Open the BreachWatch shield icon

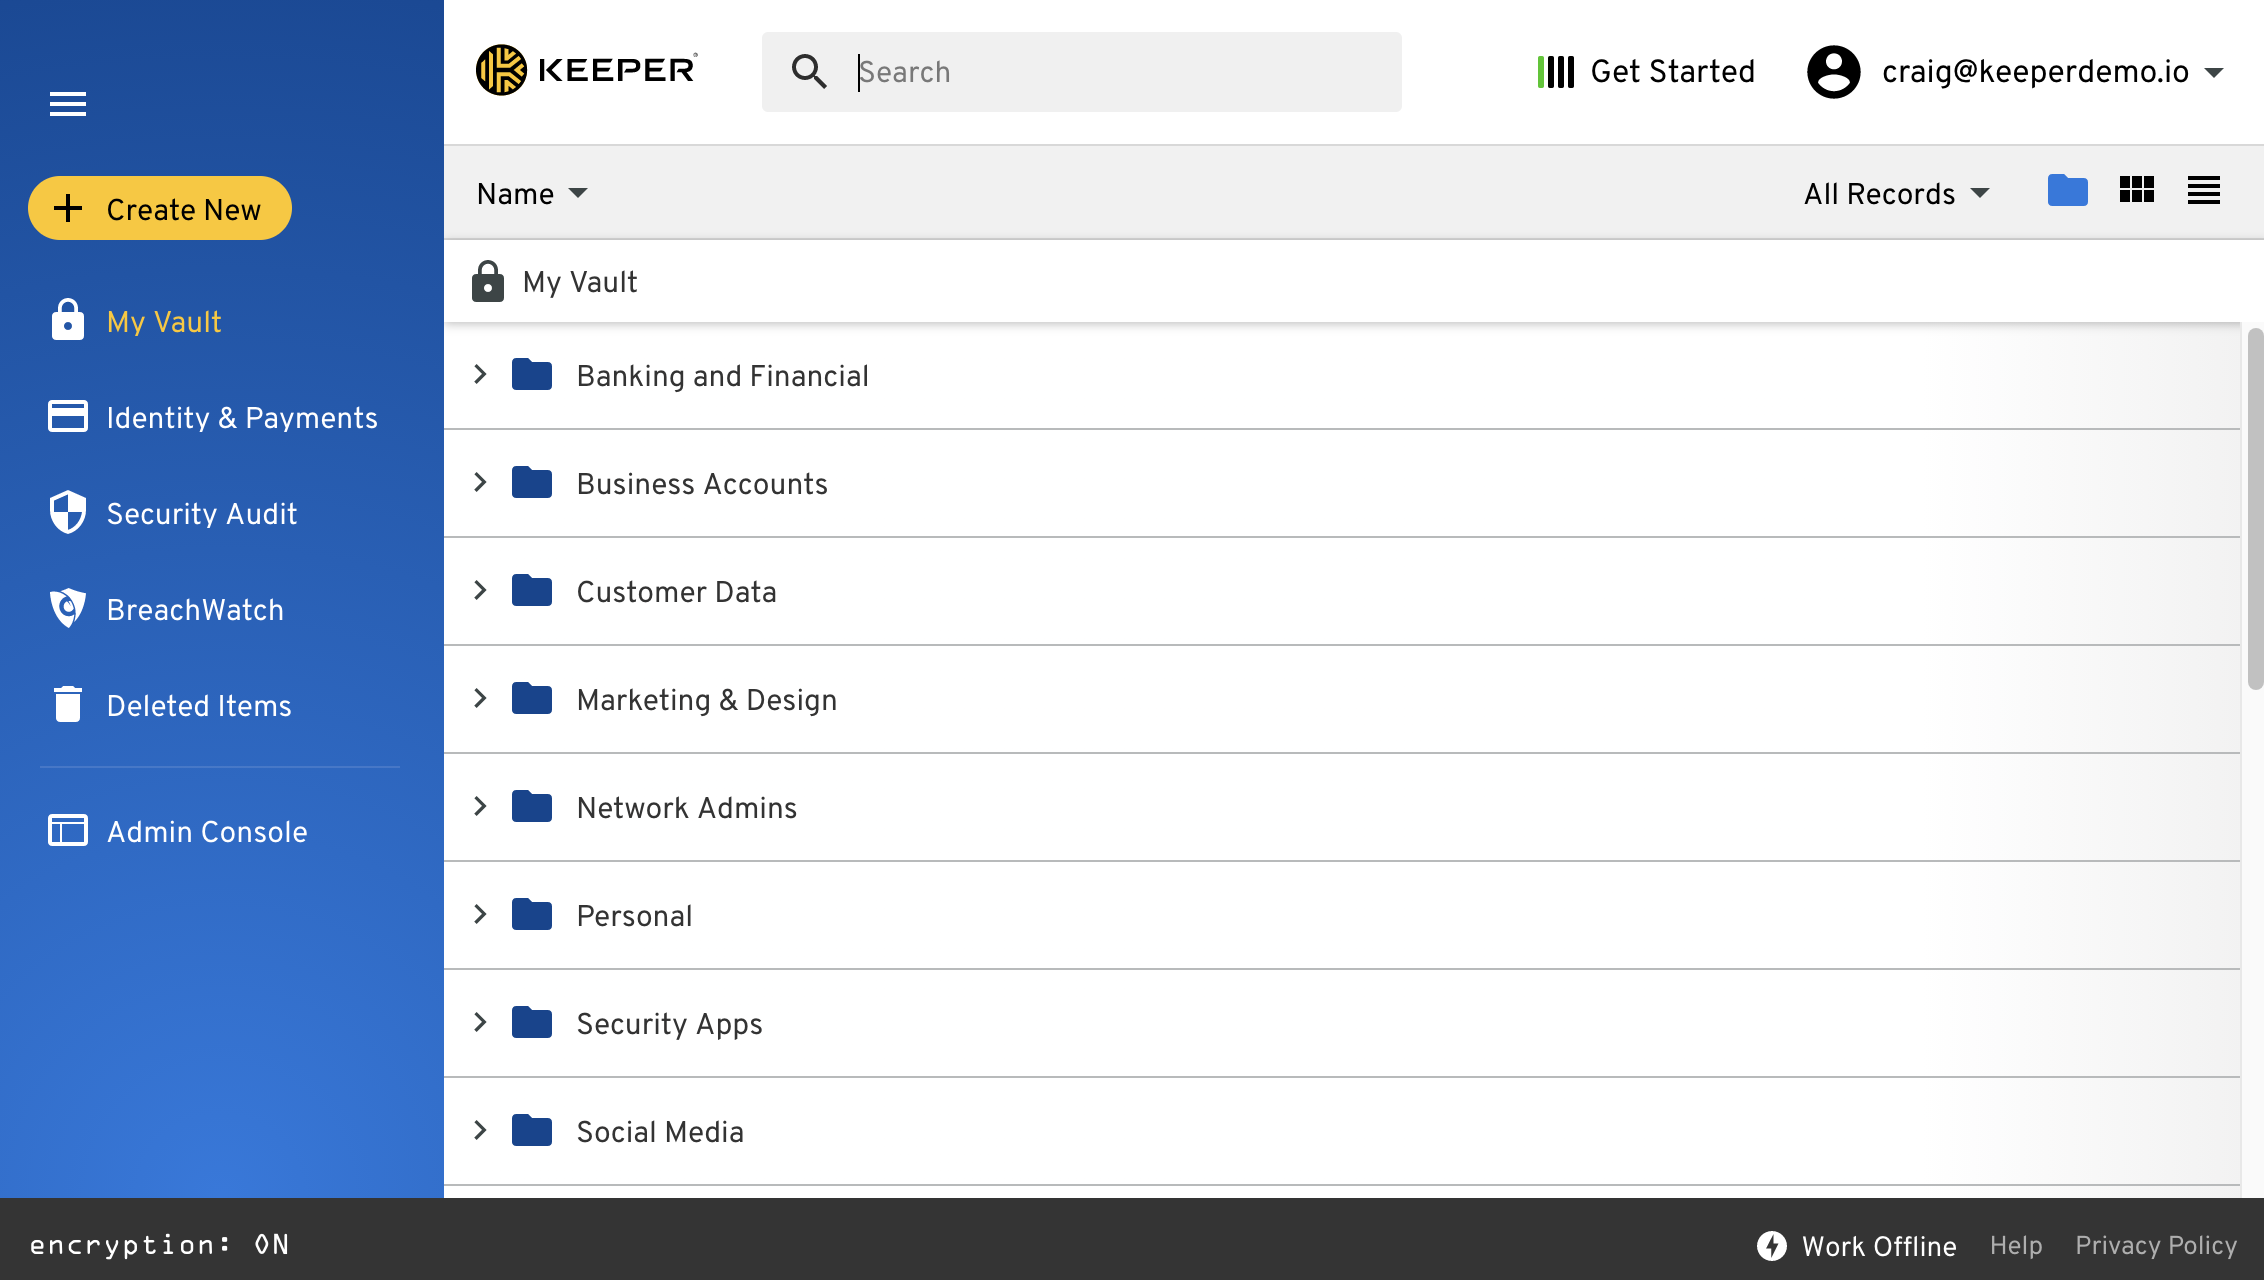pyautogui.click(x=68, y=608)
